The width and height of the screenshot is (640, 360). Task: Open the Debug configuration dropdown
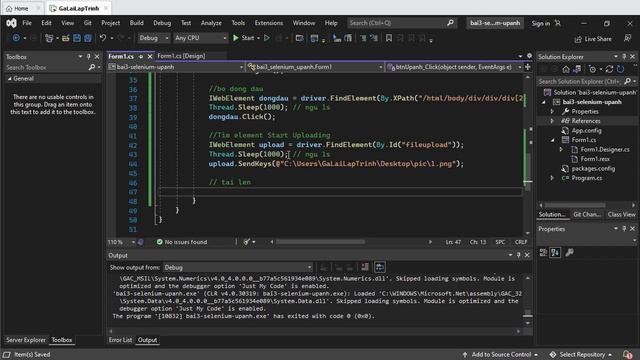tap(154, 38)
